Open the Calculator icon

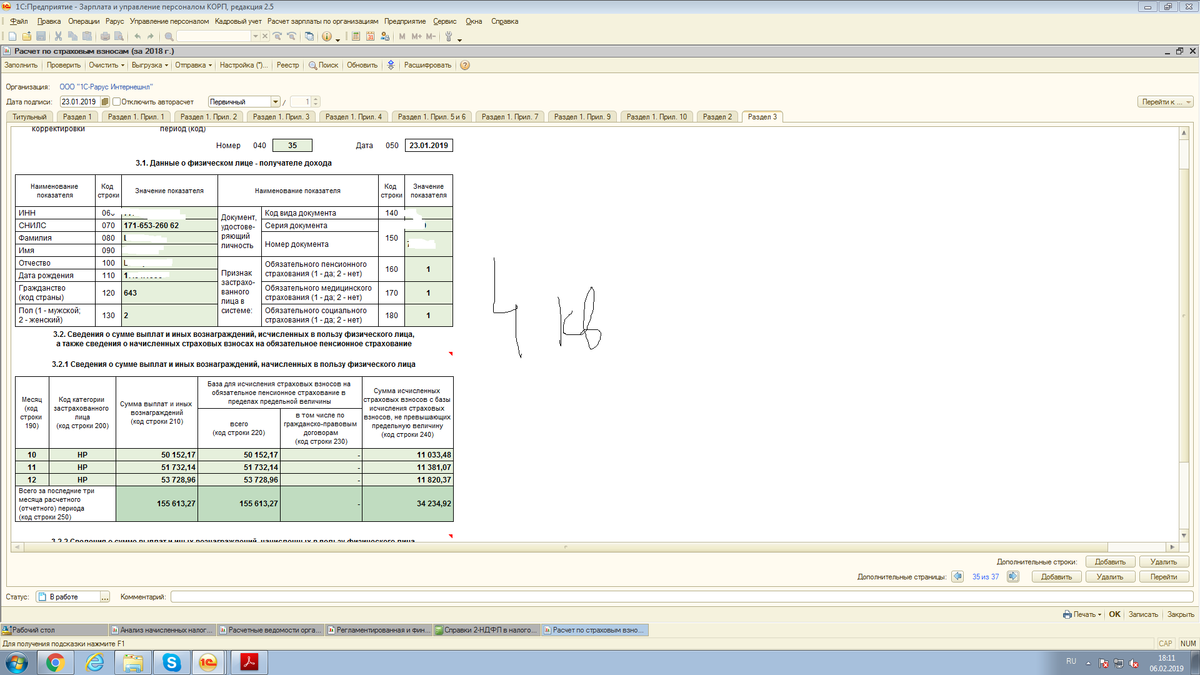click(x=355, y=36)
